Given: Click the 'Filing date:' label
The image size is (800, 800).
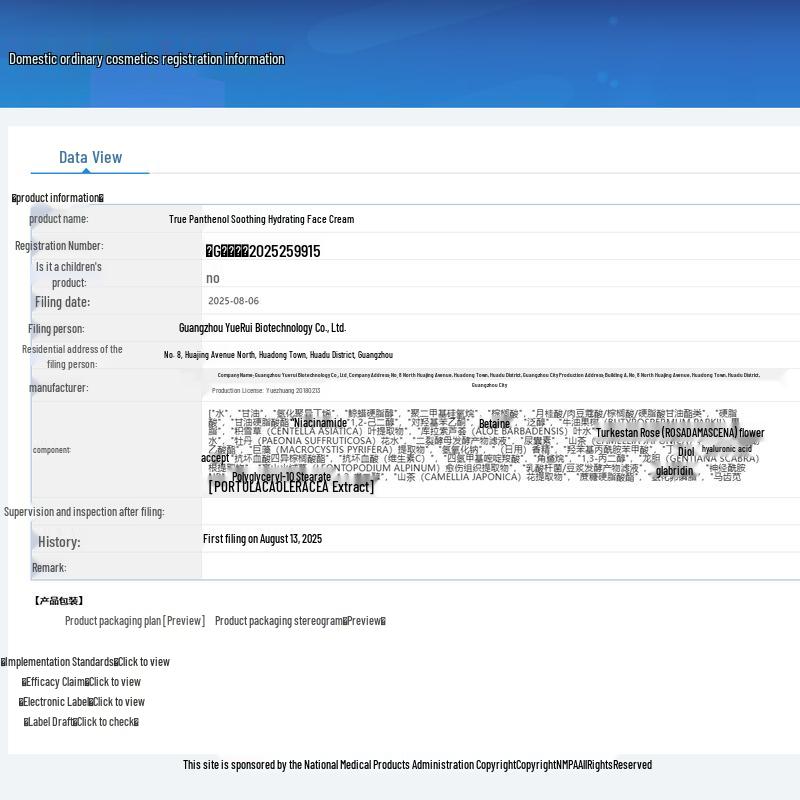Looking at the screenshot, I should click(x=62, y=302).
